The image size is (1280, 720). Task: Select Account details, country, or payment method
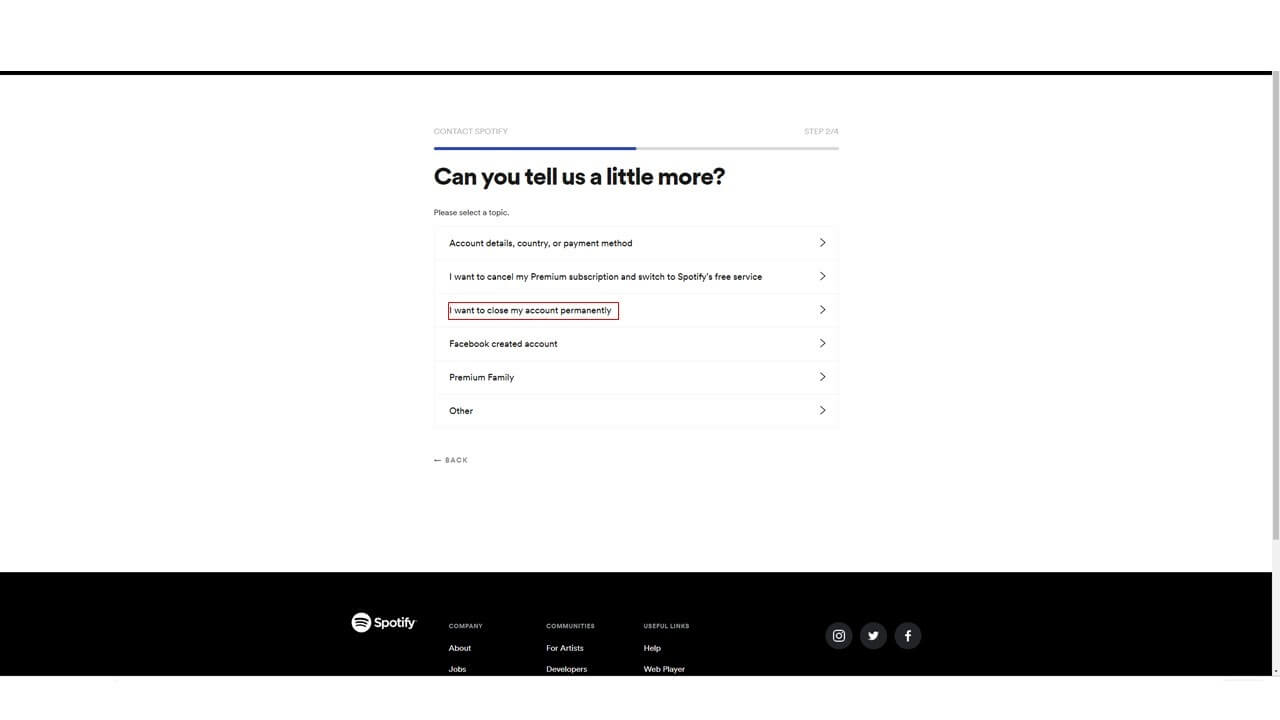point(636,243)
